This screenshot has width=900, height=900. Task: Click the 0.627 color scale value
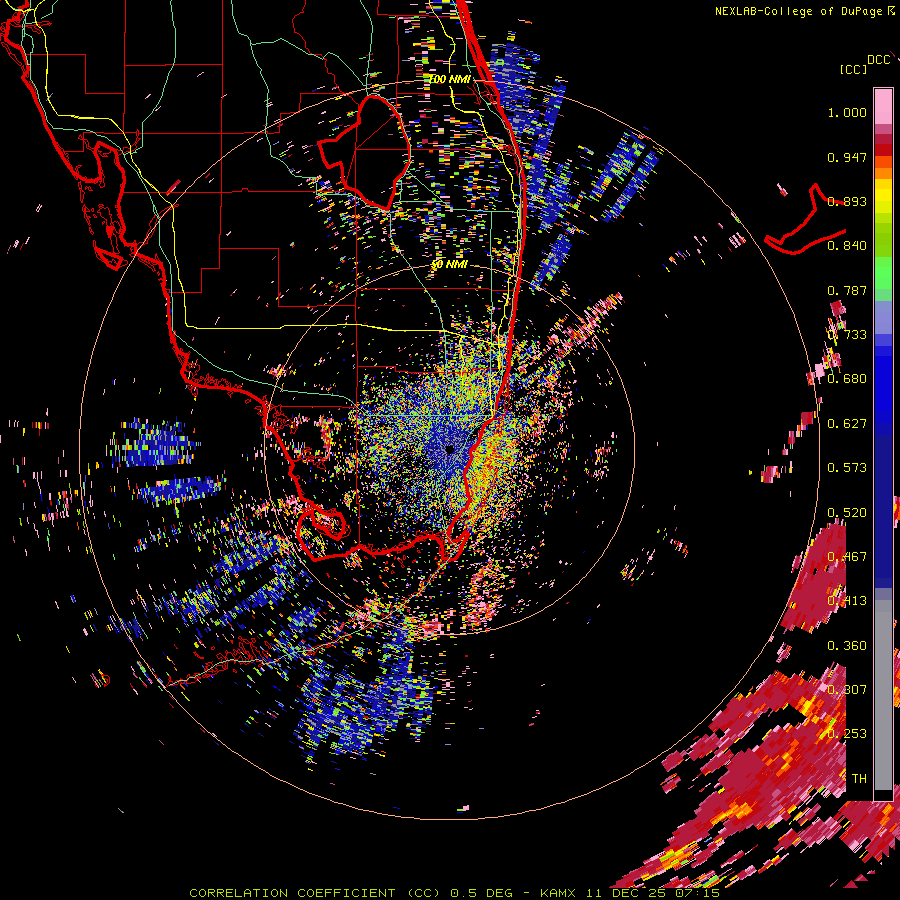click(x=847, y=424)
